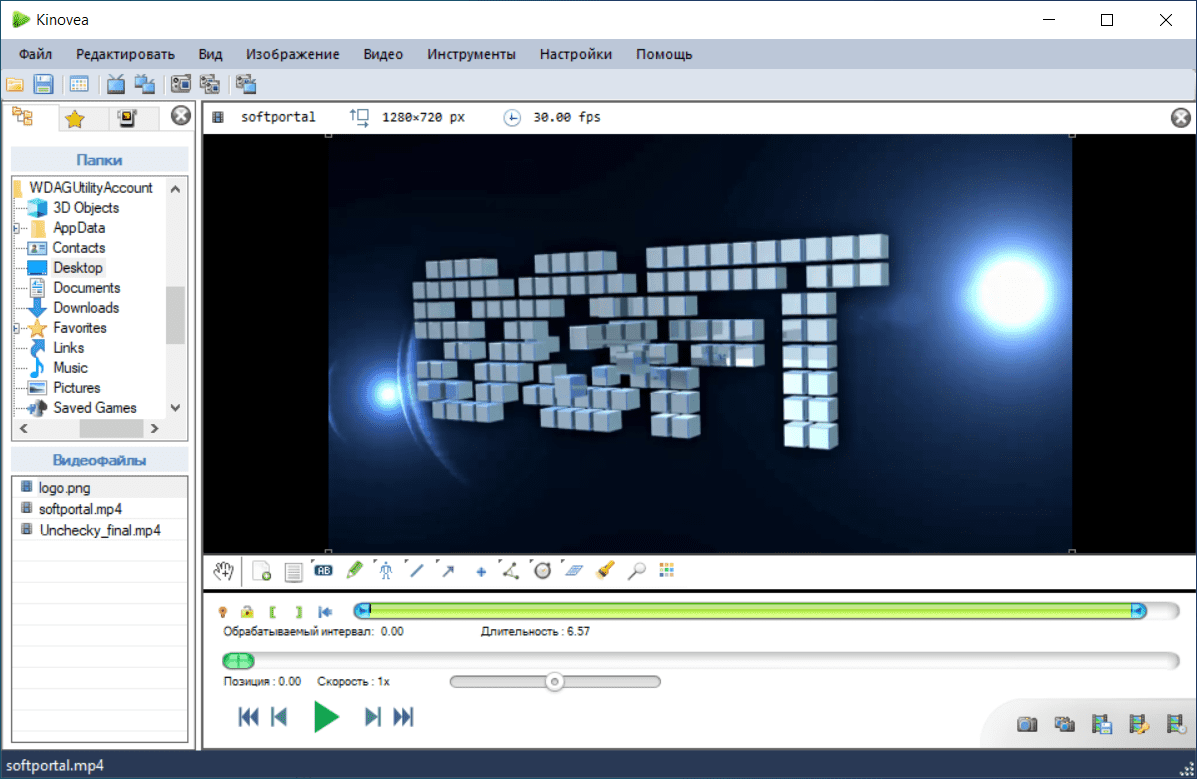
Task: Step back one frame
Action: [x=279, y=716]
